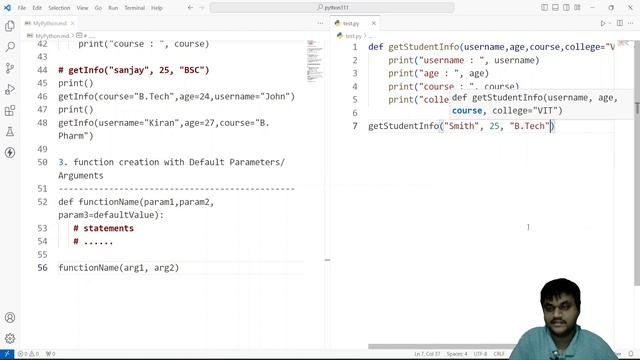The image size is (640, 360).
Task: Click the ports forwarded status item
Action: [x=50, y=354]
